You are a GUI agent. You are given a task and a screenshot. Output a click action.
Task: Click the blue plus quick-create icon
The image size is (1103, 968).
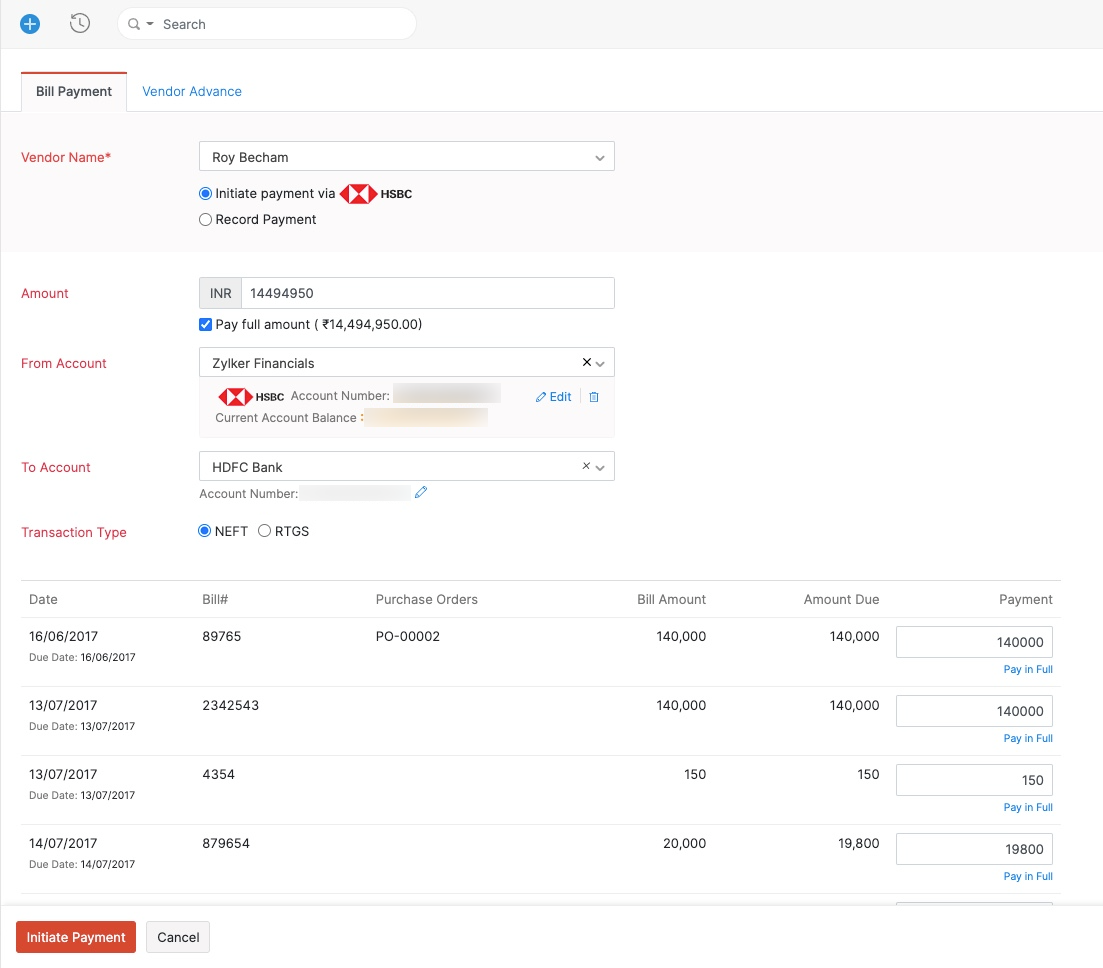click(x=30, y=24)
